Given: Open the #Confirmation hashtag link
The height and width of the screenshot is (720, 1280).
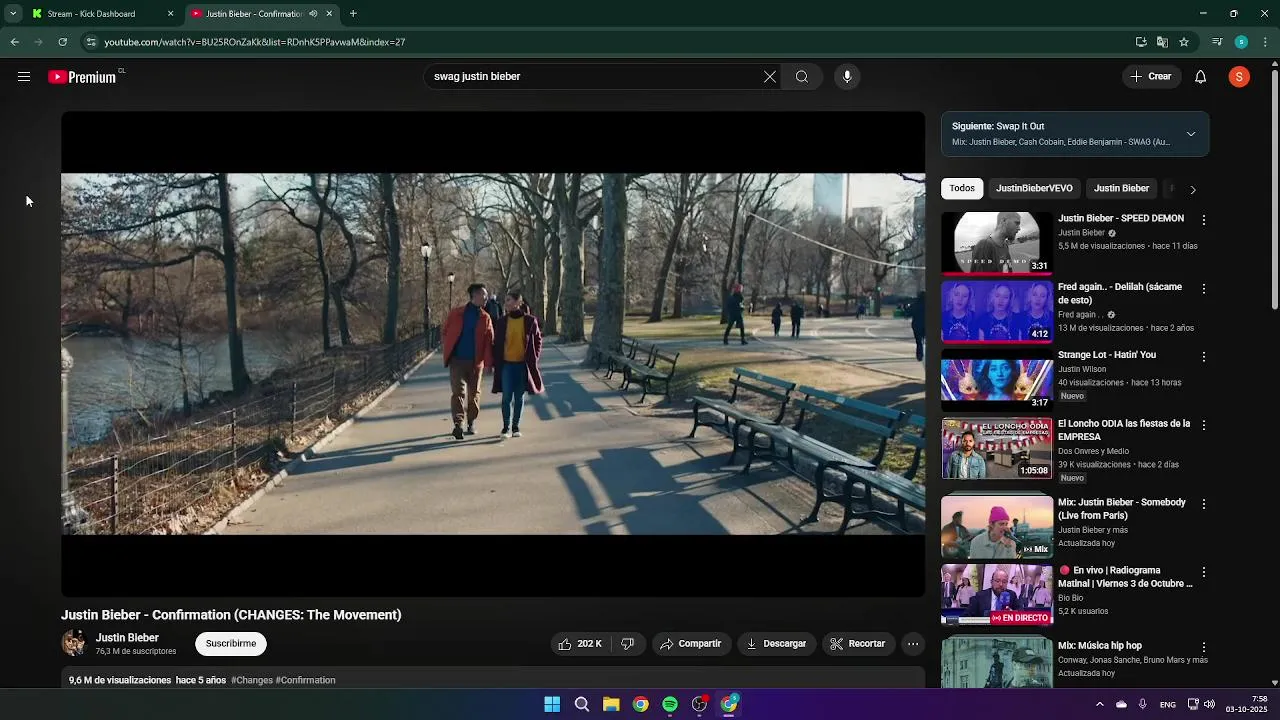Looking at the screenshot, I should [x=305, y=681].
